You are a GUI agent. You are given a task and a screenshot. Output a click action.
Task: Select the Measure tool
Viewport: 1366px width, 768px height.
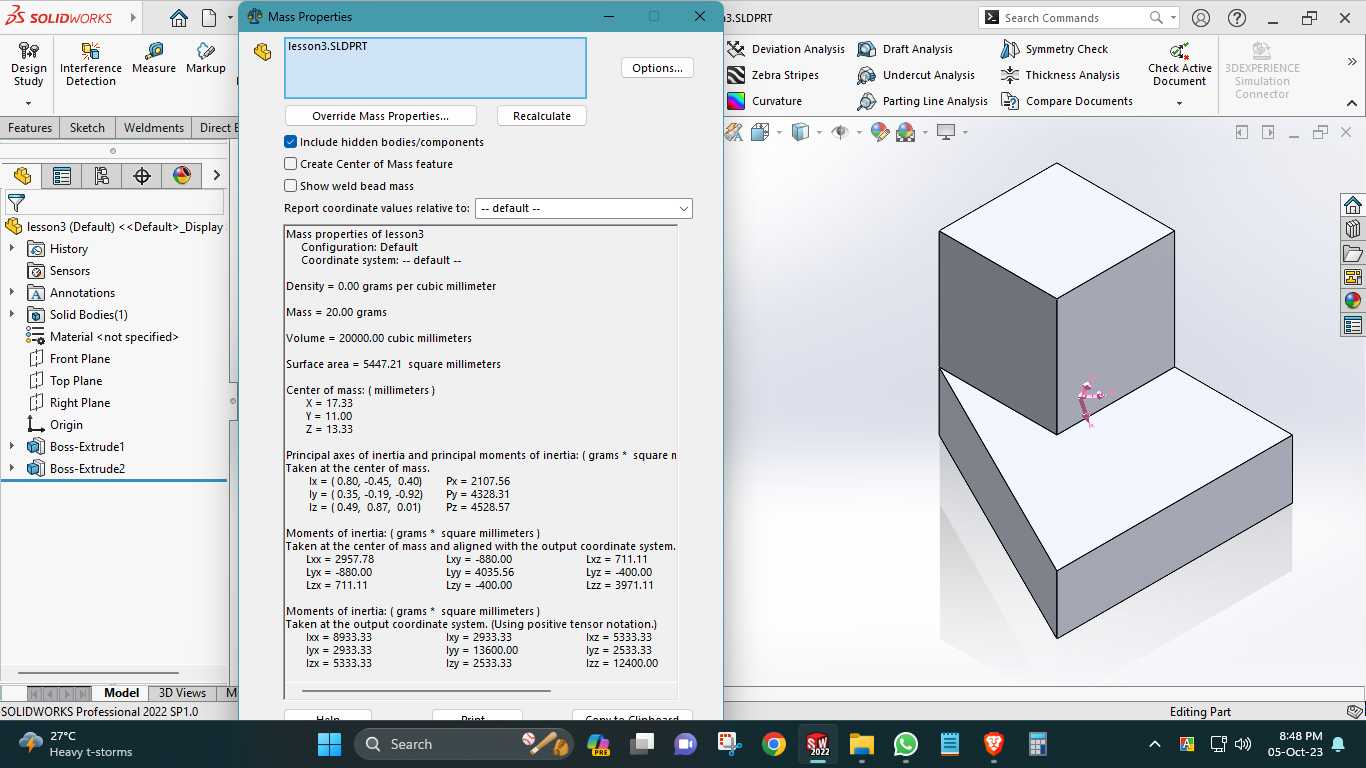click(154, 58)
